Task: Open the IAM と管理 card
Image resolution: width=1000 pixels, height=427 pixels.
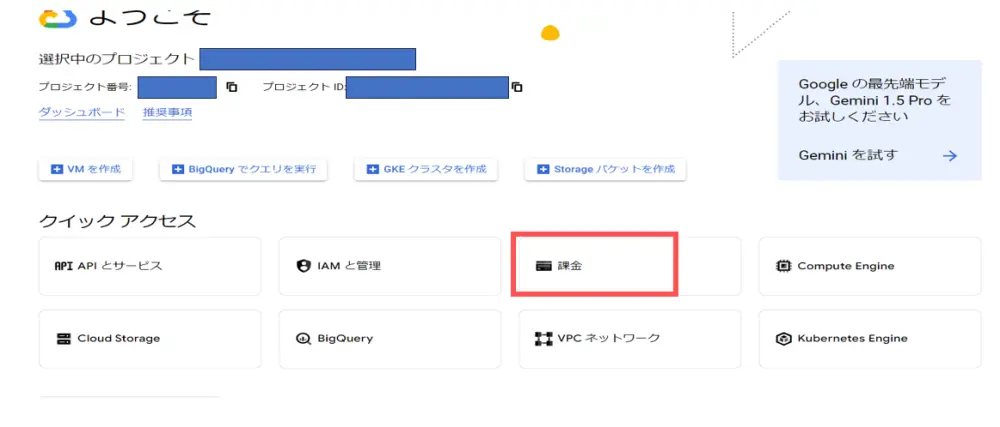Action: point(390,266)
